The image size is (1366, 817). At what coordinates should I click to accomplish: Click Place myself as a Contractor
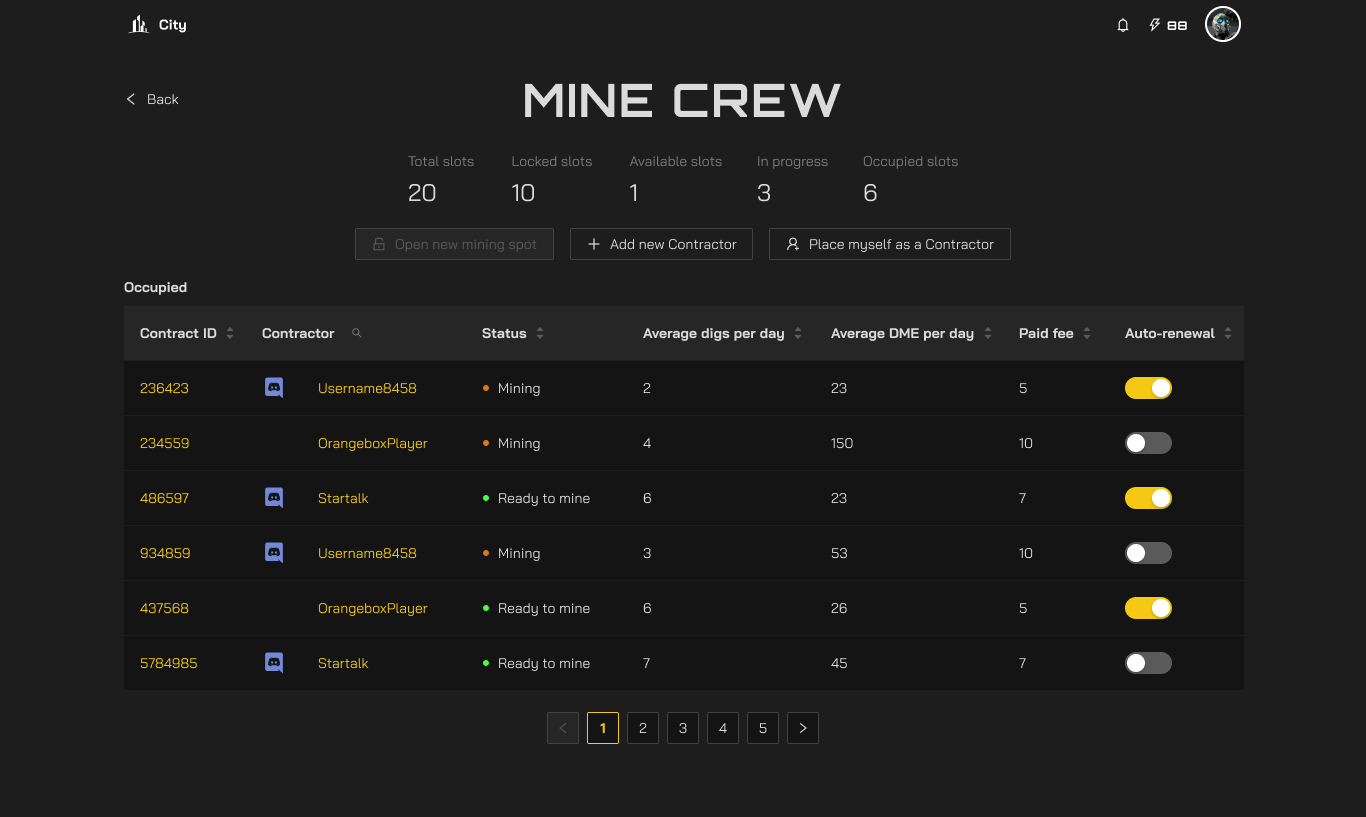[889, 244]
